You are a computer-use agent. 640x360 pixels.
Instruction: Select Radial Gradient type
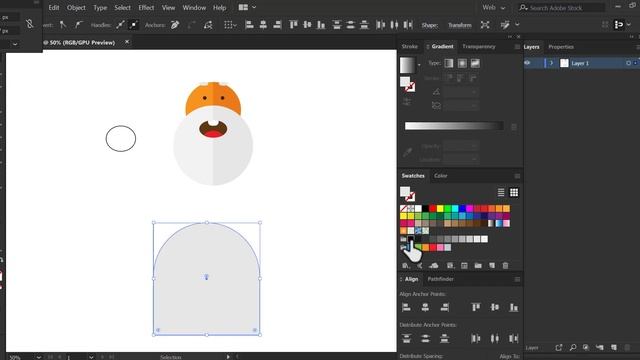point(462,63)
